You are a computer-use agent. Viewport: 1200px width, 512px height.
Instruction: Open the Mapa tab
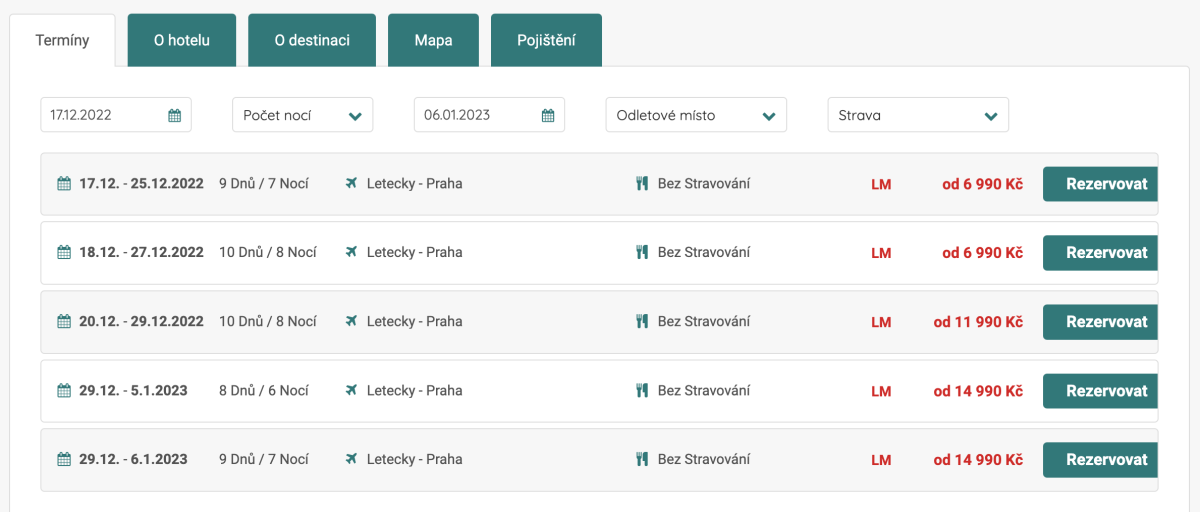(433, 41)
